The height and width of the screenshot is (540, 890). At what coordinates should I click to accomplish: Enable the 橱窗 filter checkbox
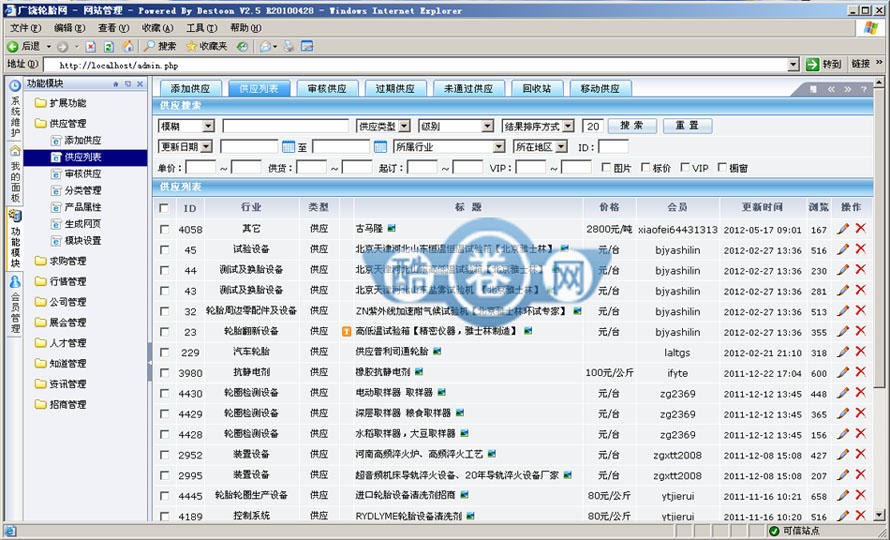click(722, 168)
